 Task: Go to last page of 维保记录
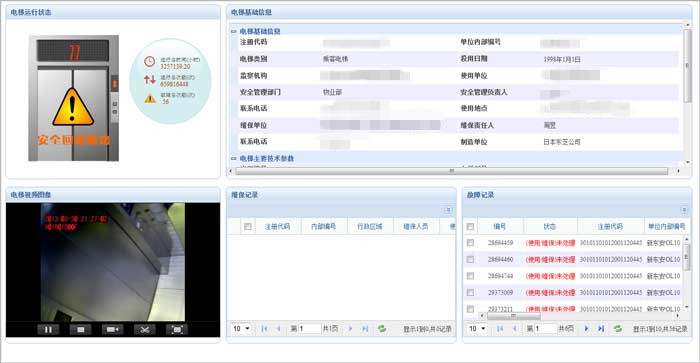coord(365,329)
